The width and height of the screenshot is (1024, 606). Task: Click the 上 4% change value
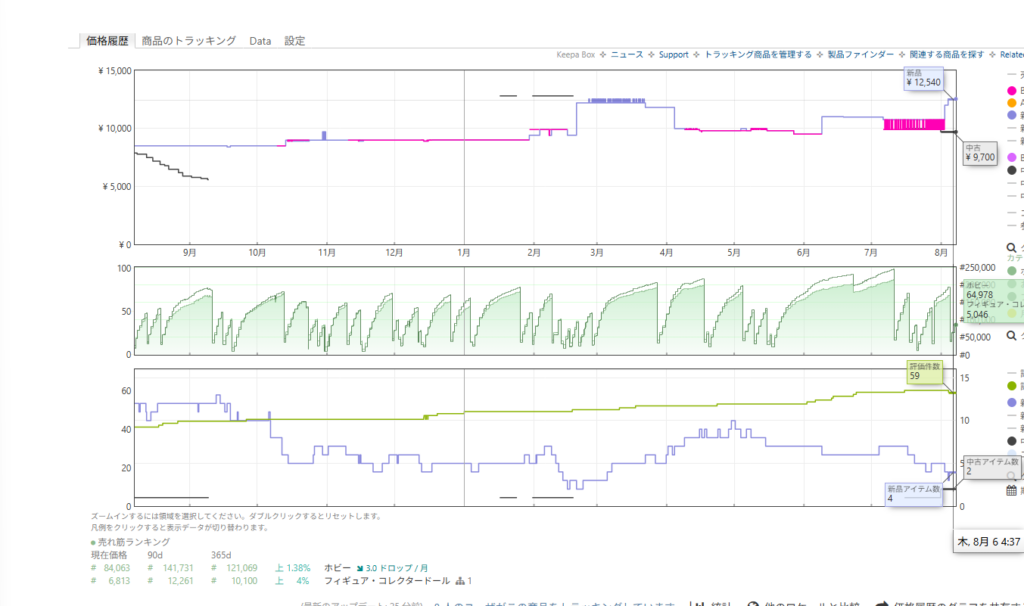point(292,581)
